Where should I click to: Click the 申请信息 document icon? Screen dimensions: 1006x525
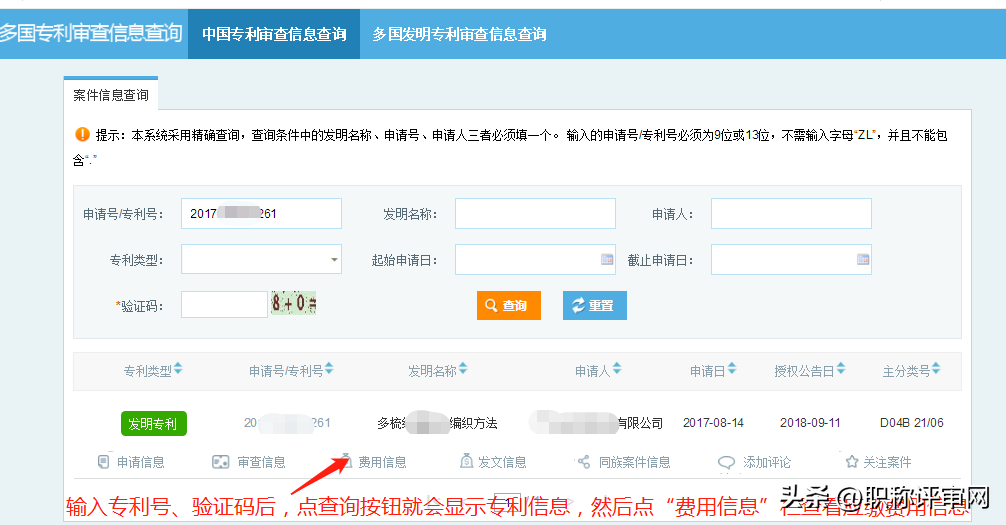(x=103, y=462)
